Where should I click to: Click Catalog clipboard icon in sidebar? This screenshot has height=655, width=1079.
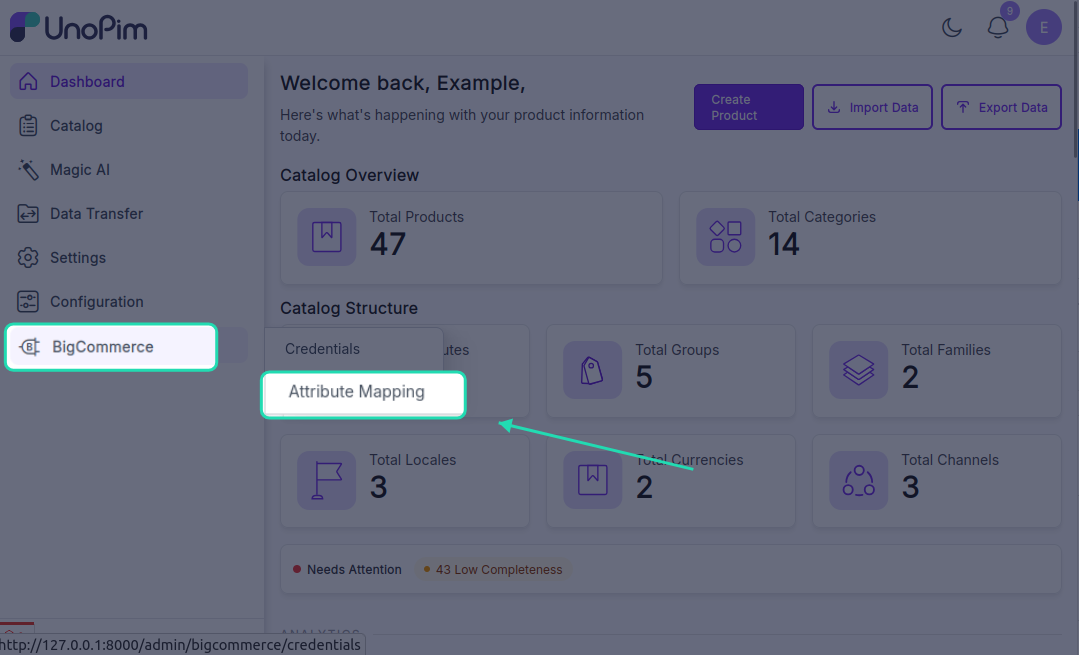[28, 125]
